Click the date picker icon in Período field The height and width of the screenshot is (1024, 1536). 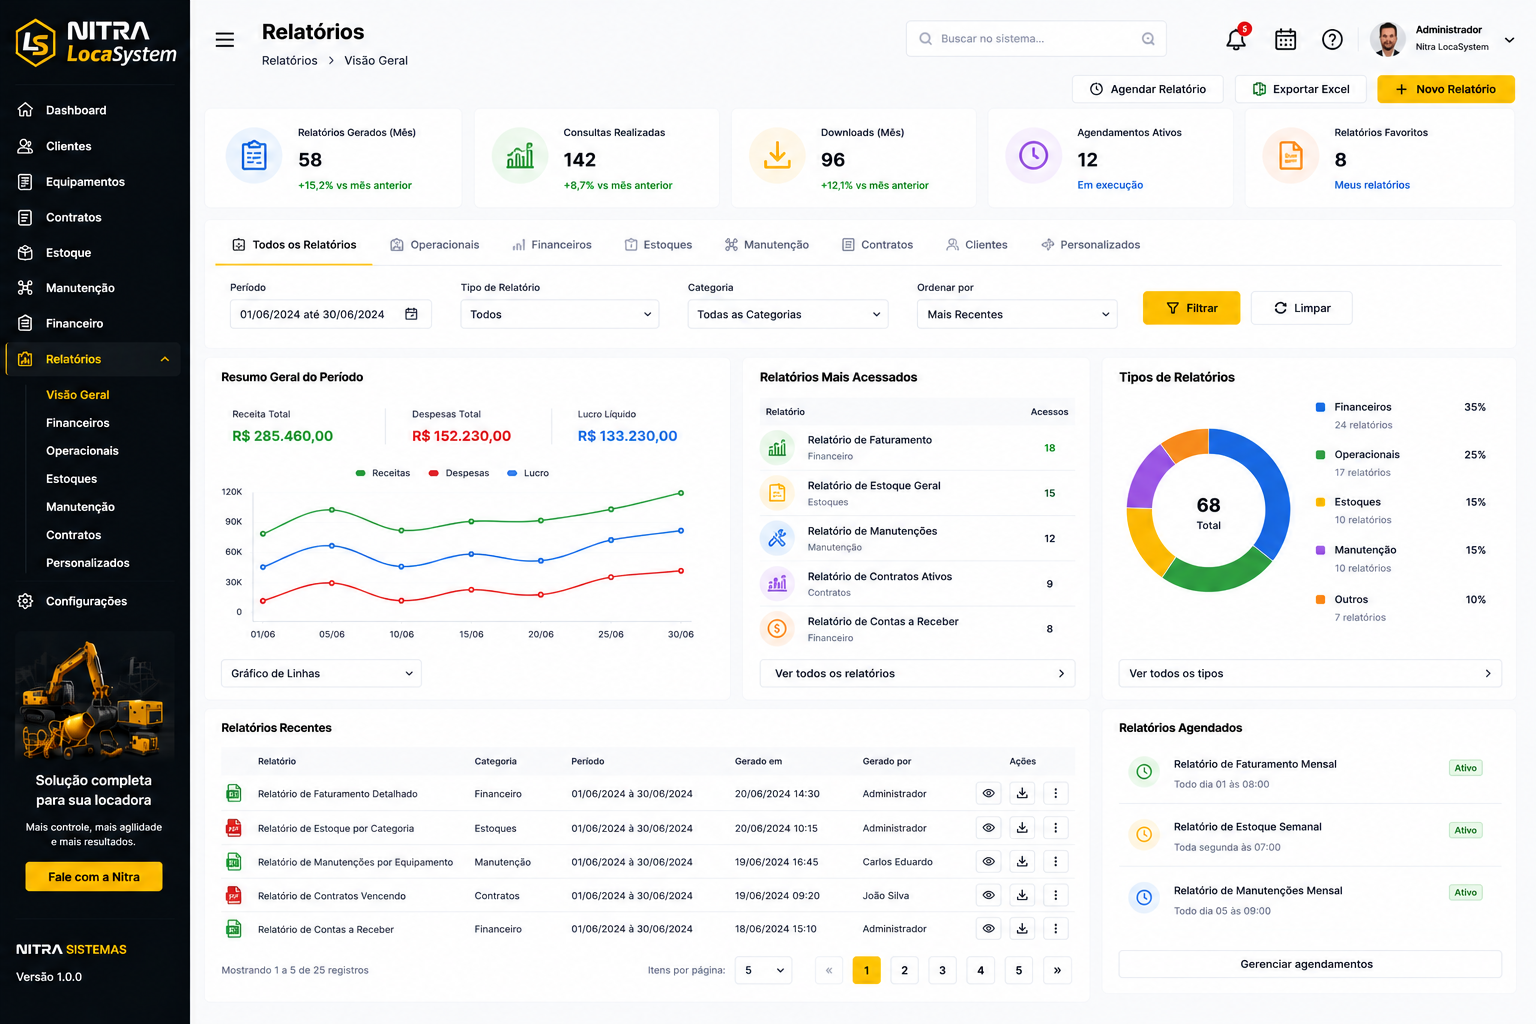(411, 314)
